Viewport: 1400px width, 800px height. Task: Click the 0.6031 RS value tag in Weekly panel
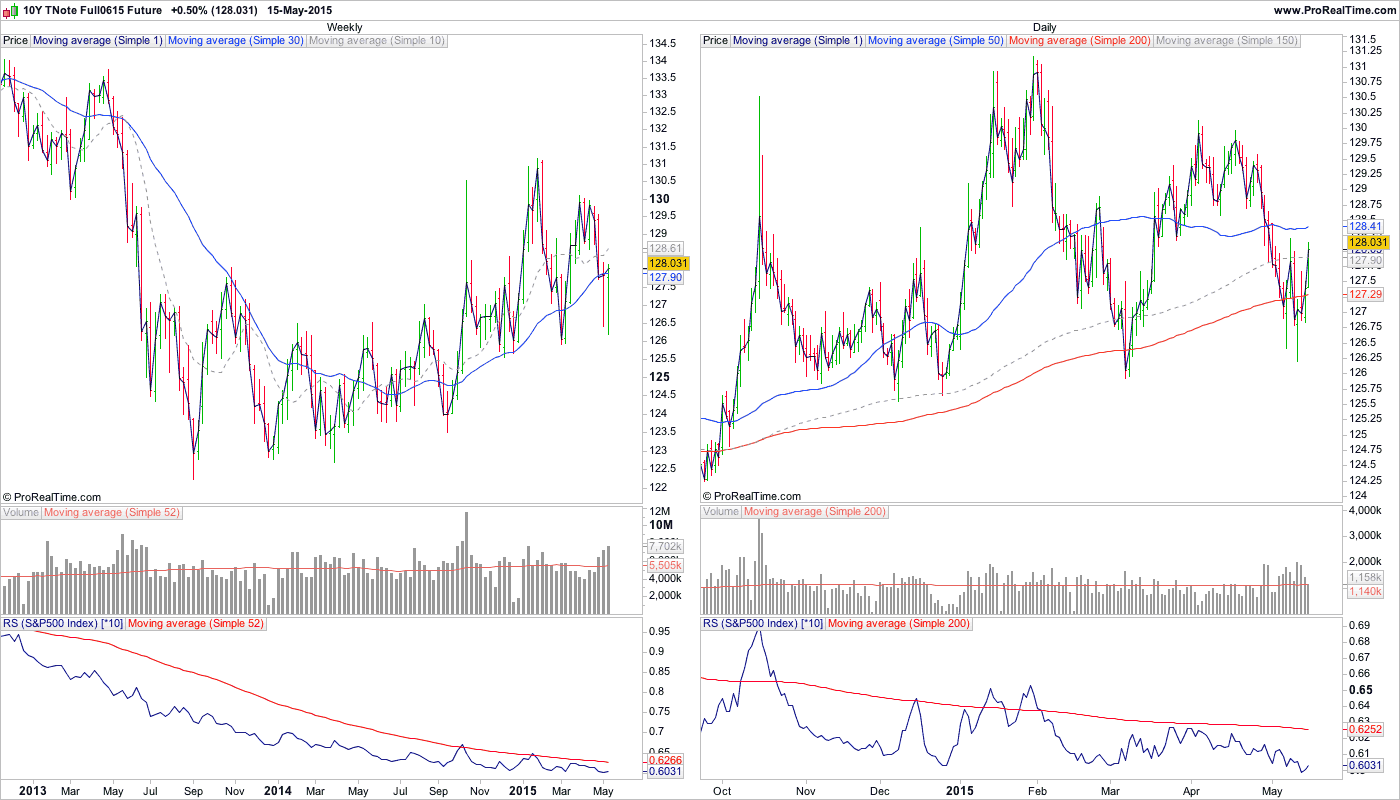[665, 771]
